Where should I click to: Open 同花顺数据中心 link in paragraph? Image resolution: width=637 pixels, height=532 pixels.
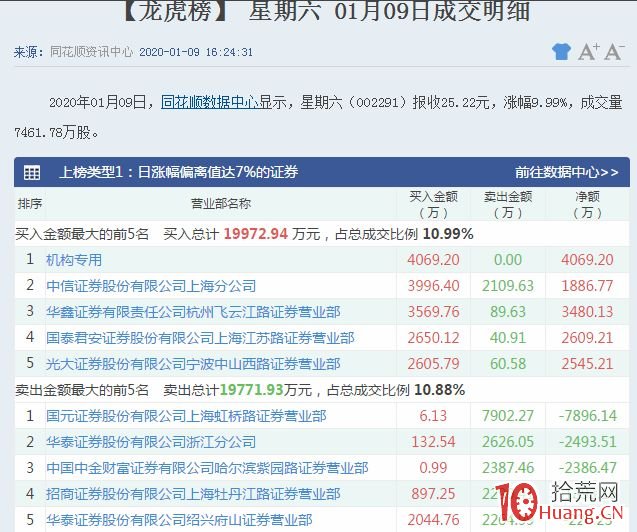210,102
